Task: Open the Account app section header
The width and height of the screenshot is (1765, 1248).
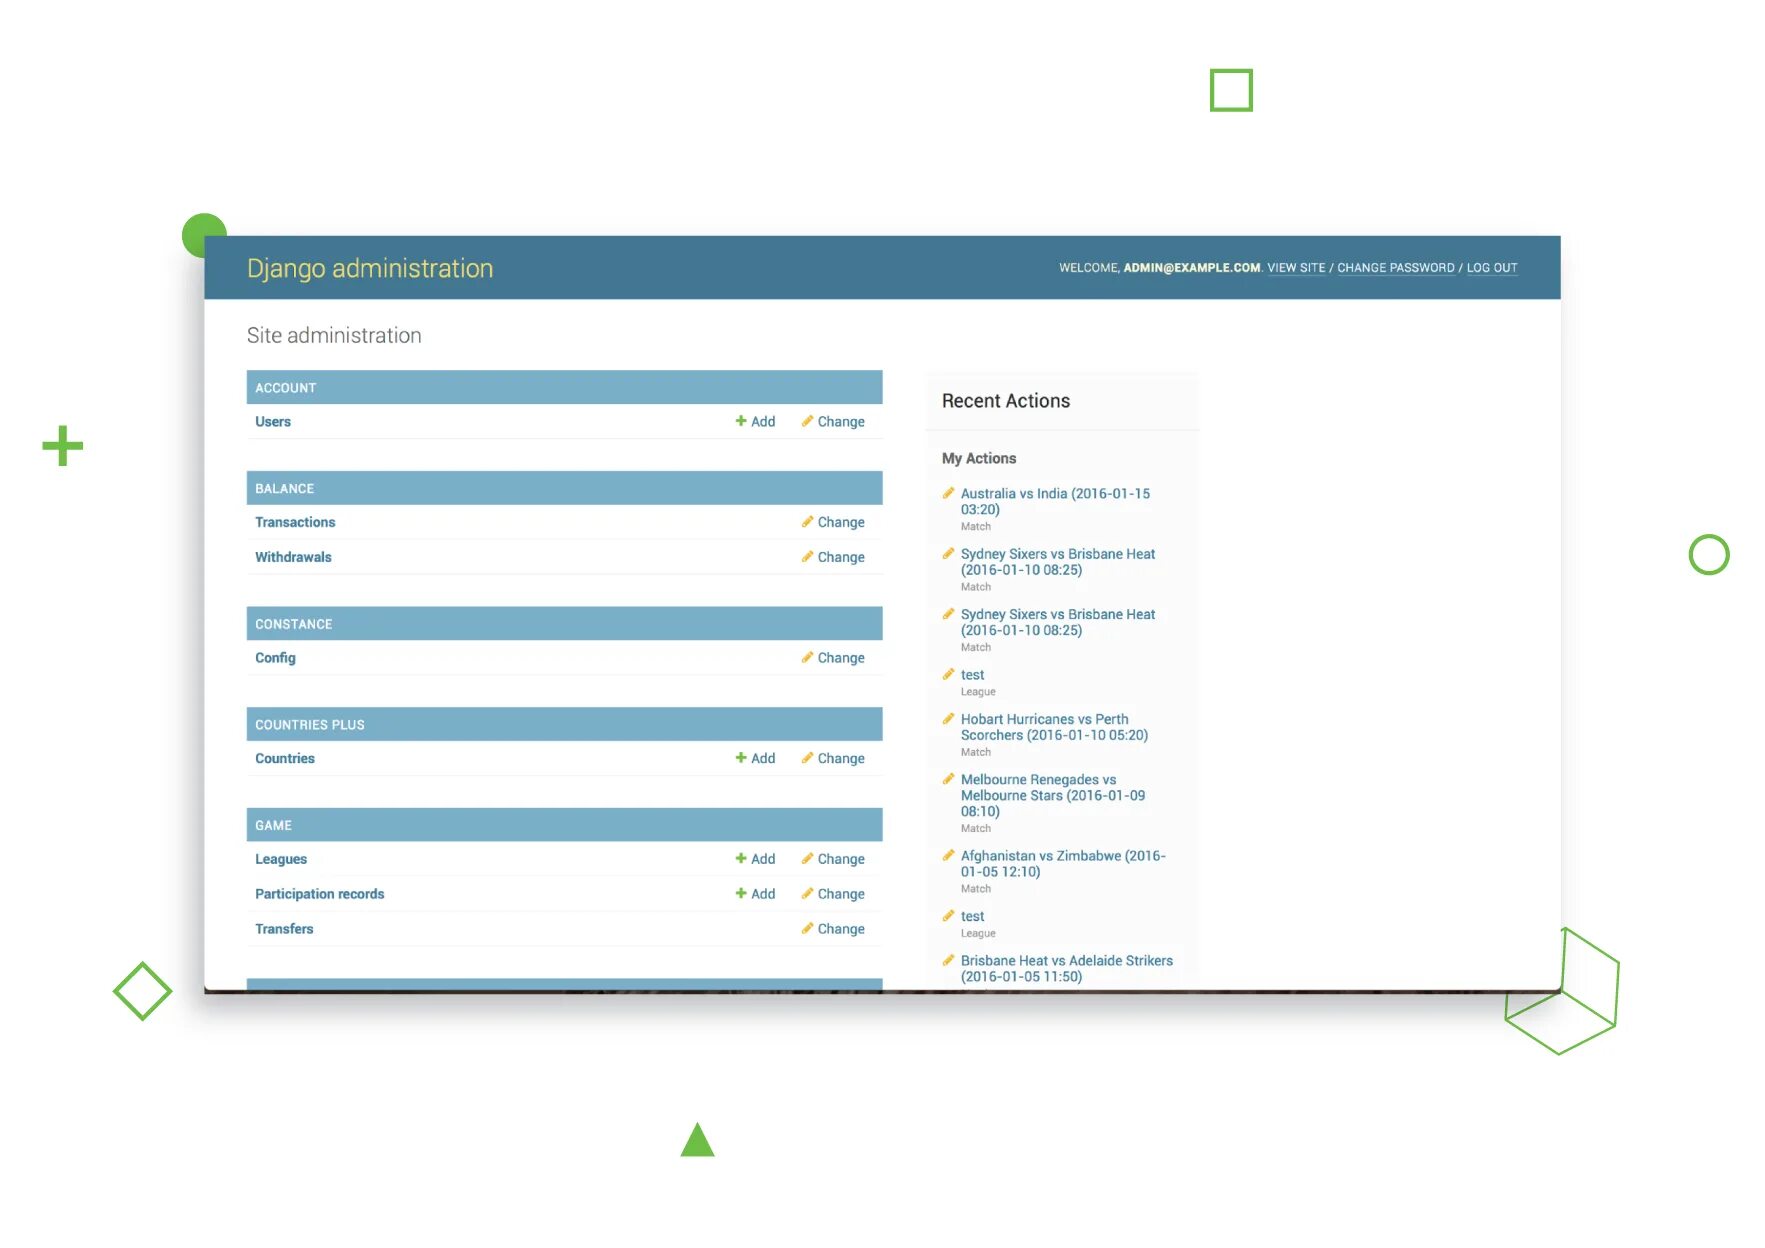Action: click(x=285, y=388)
